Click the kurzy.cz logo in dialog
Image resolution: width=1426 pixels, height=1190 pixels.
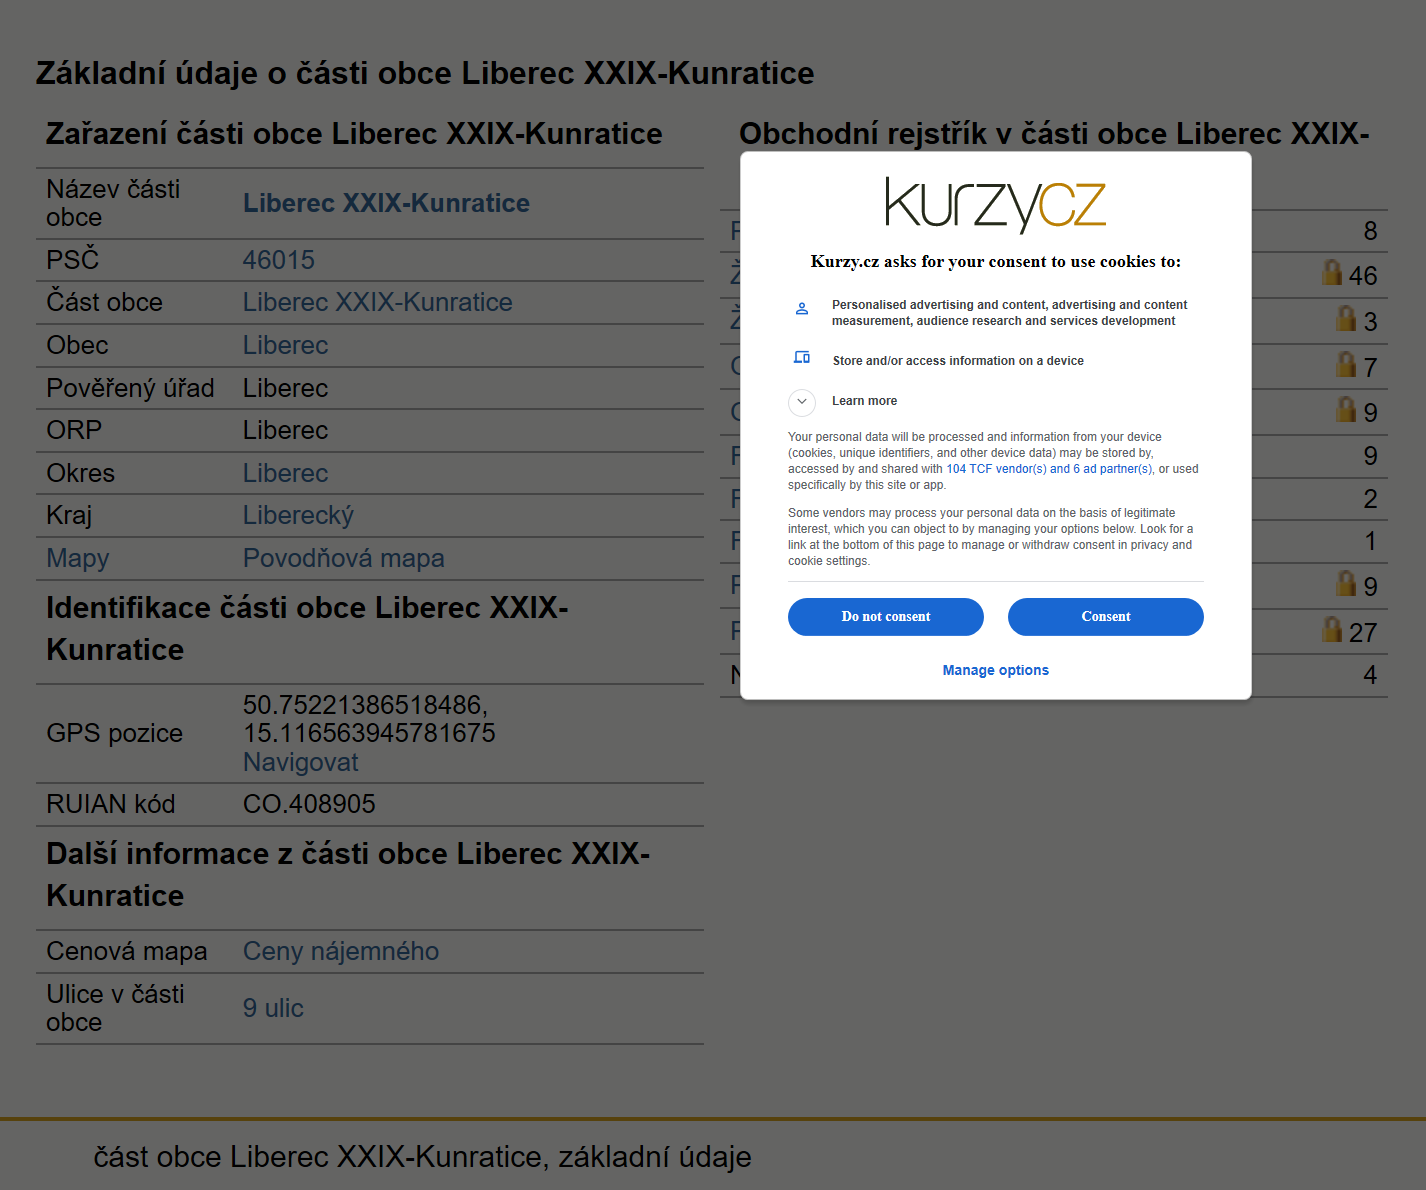pos(995,205)
